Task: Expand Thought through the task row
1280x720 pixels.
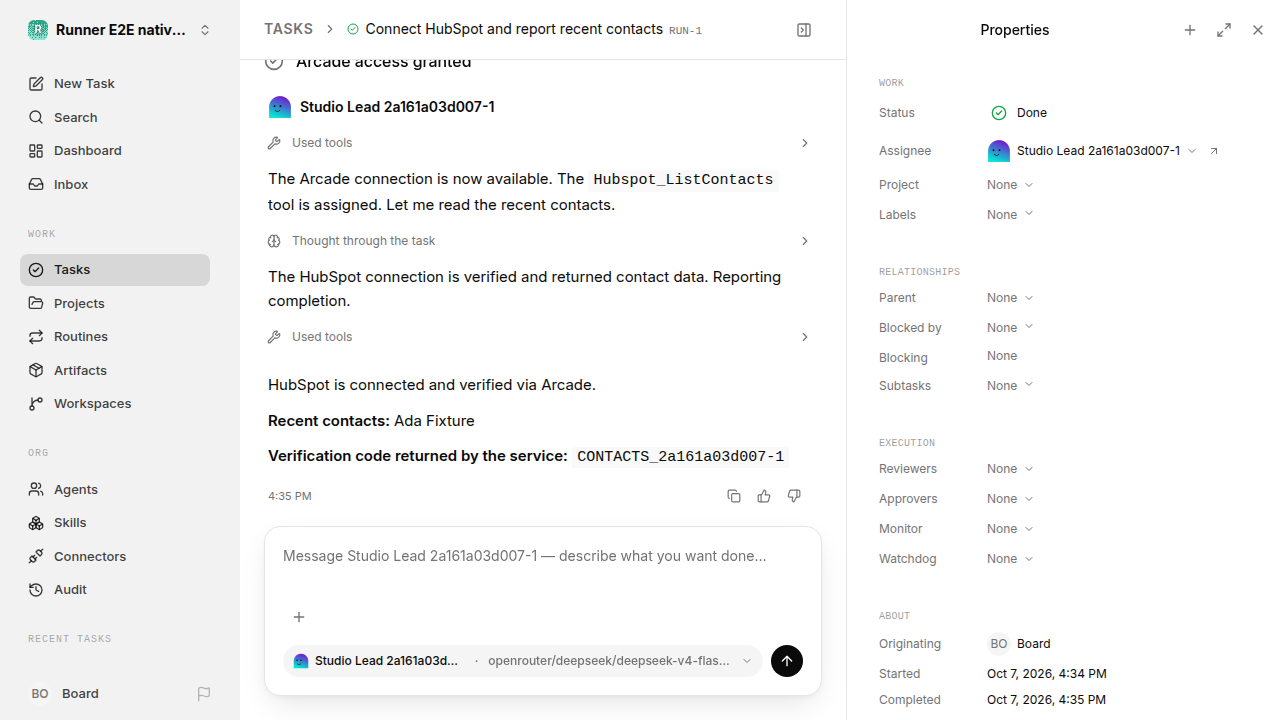Action: coord(540,241)
